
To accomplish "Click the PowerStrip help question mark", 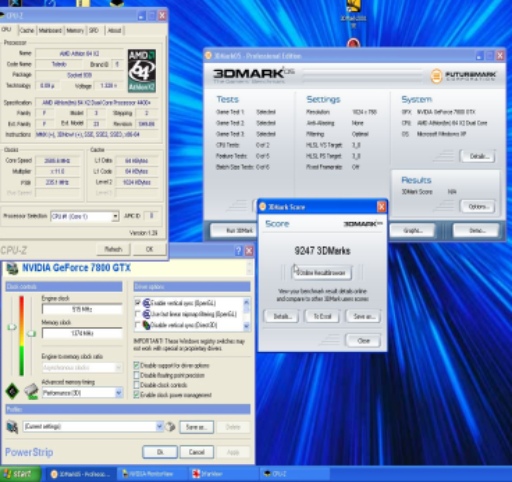I will click(238, 251).
